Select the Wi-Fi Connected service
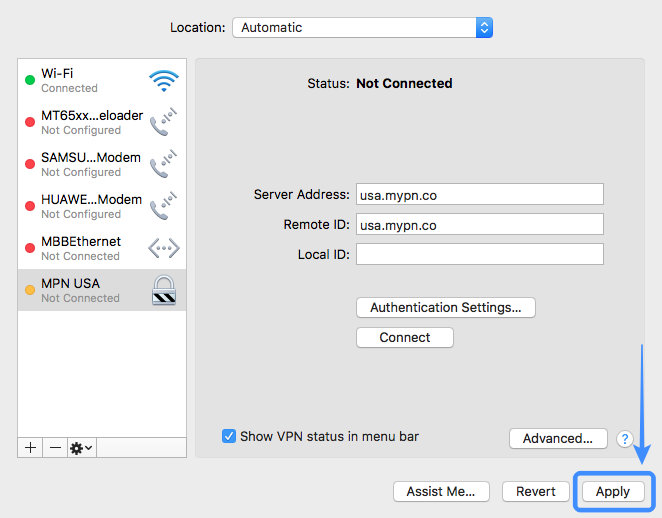662x518 pixels. point(102,80)
